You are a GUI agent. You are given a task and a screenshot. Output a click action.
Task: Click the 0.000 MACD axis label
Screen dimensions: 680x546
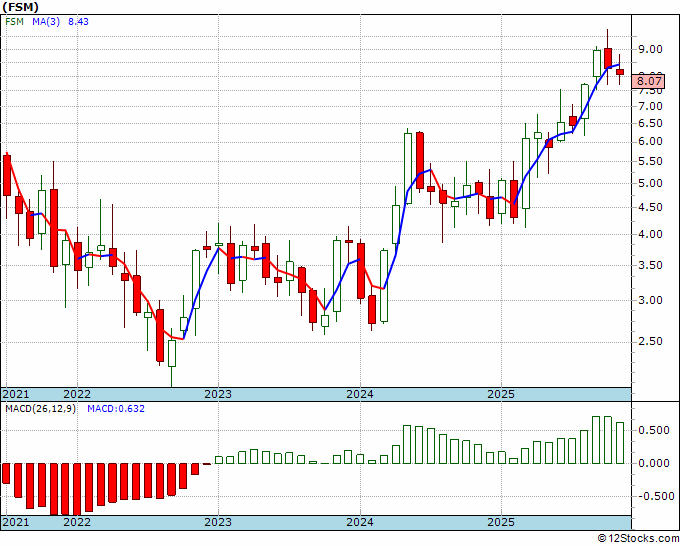tap(654, 463)
